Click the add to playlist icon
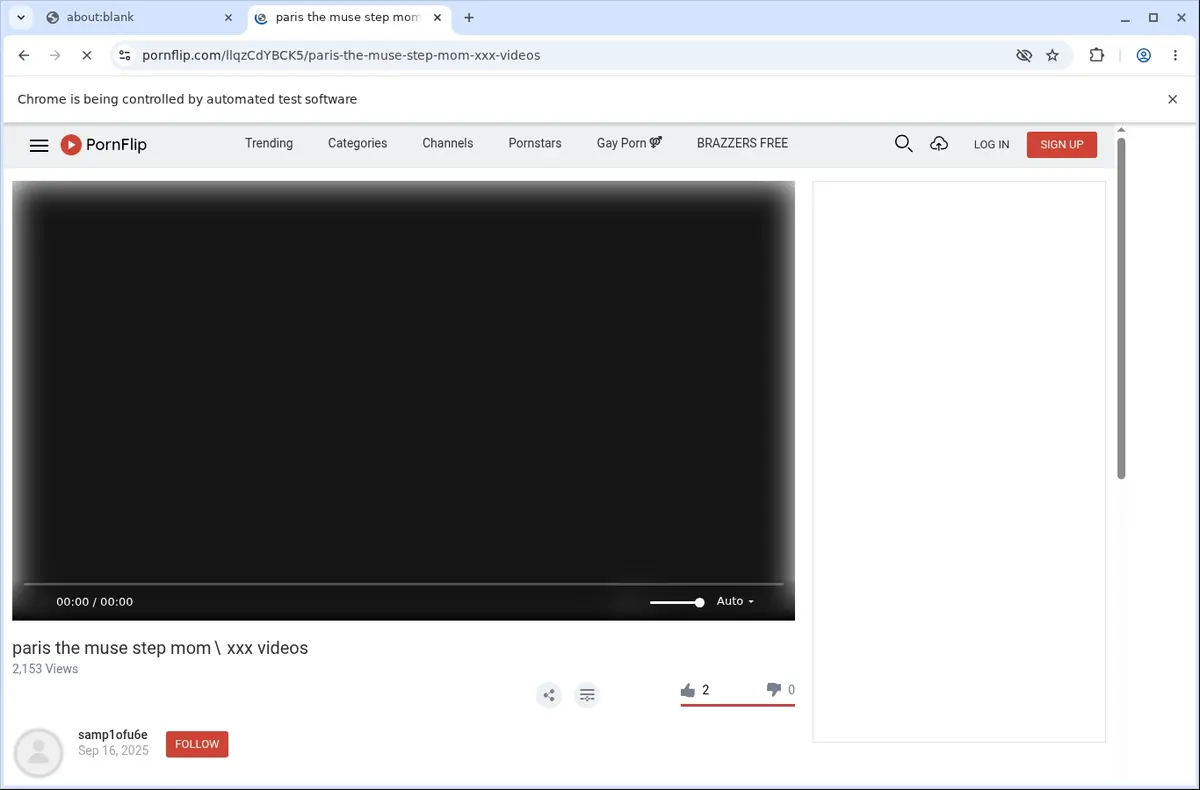The width and height of the screenshot is (1200, 790). (588, 695)
